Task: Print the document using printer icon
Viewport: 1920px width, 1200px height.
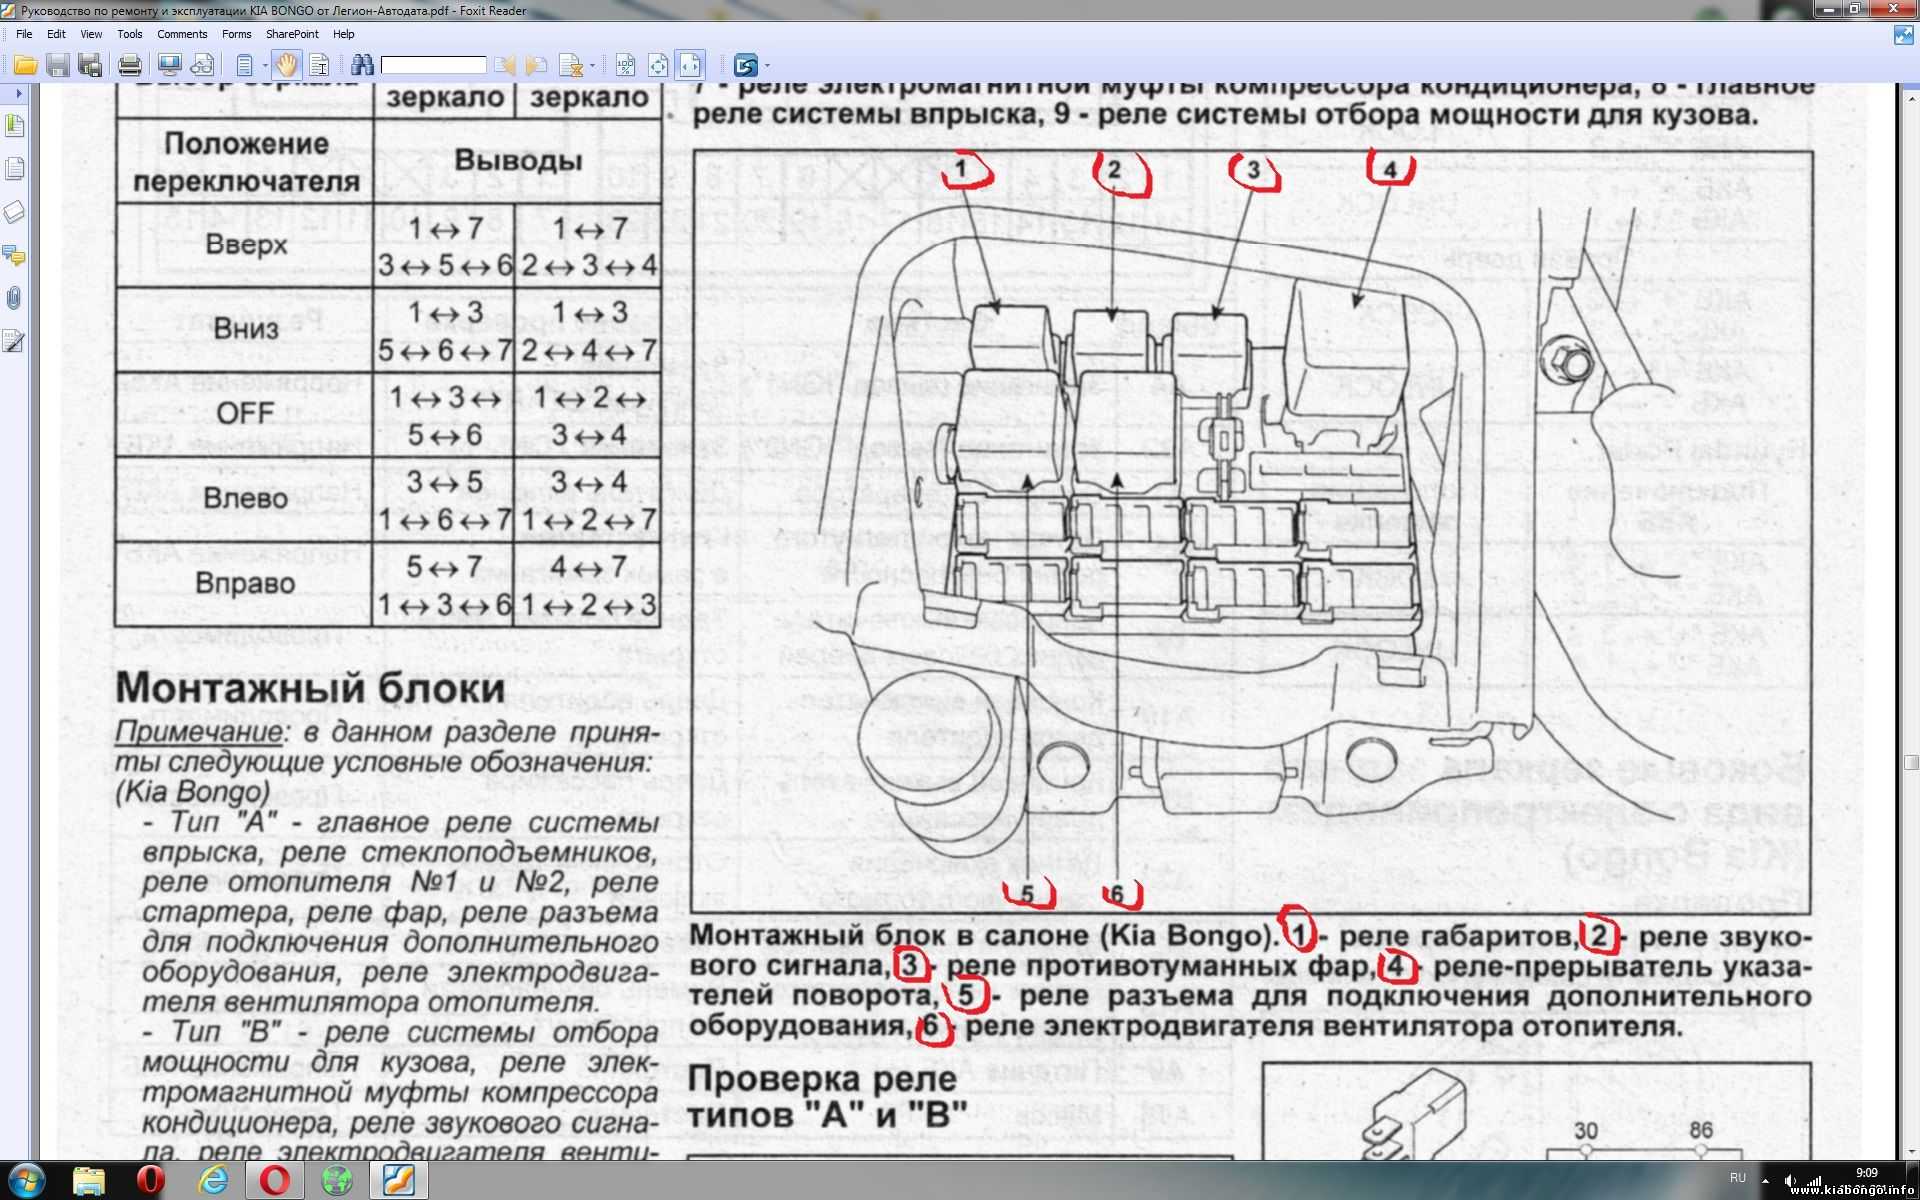Action: [x=130, y=66]
